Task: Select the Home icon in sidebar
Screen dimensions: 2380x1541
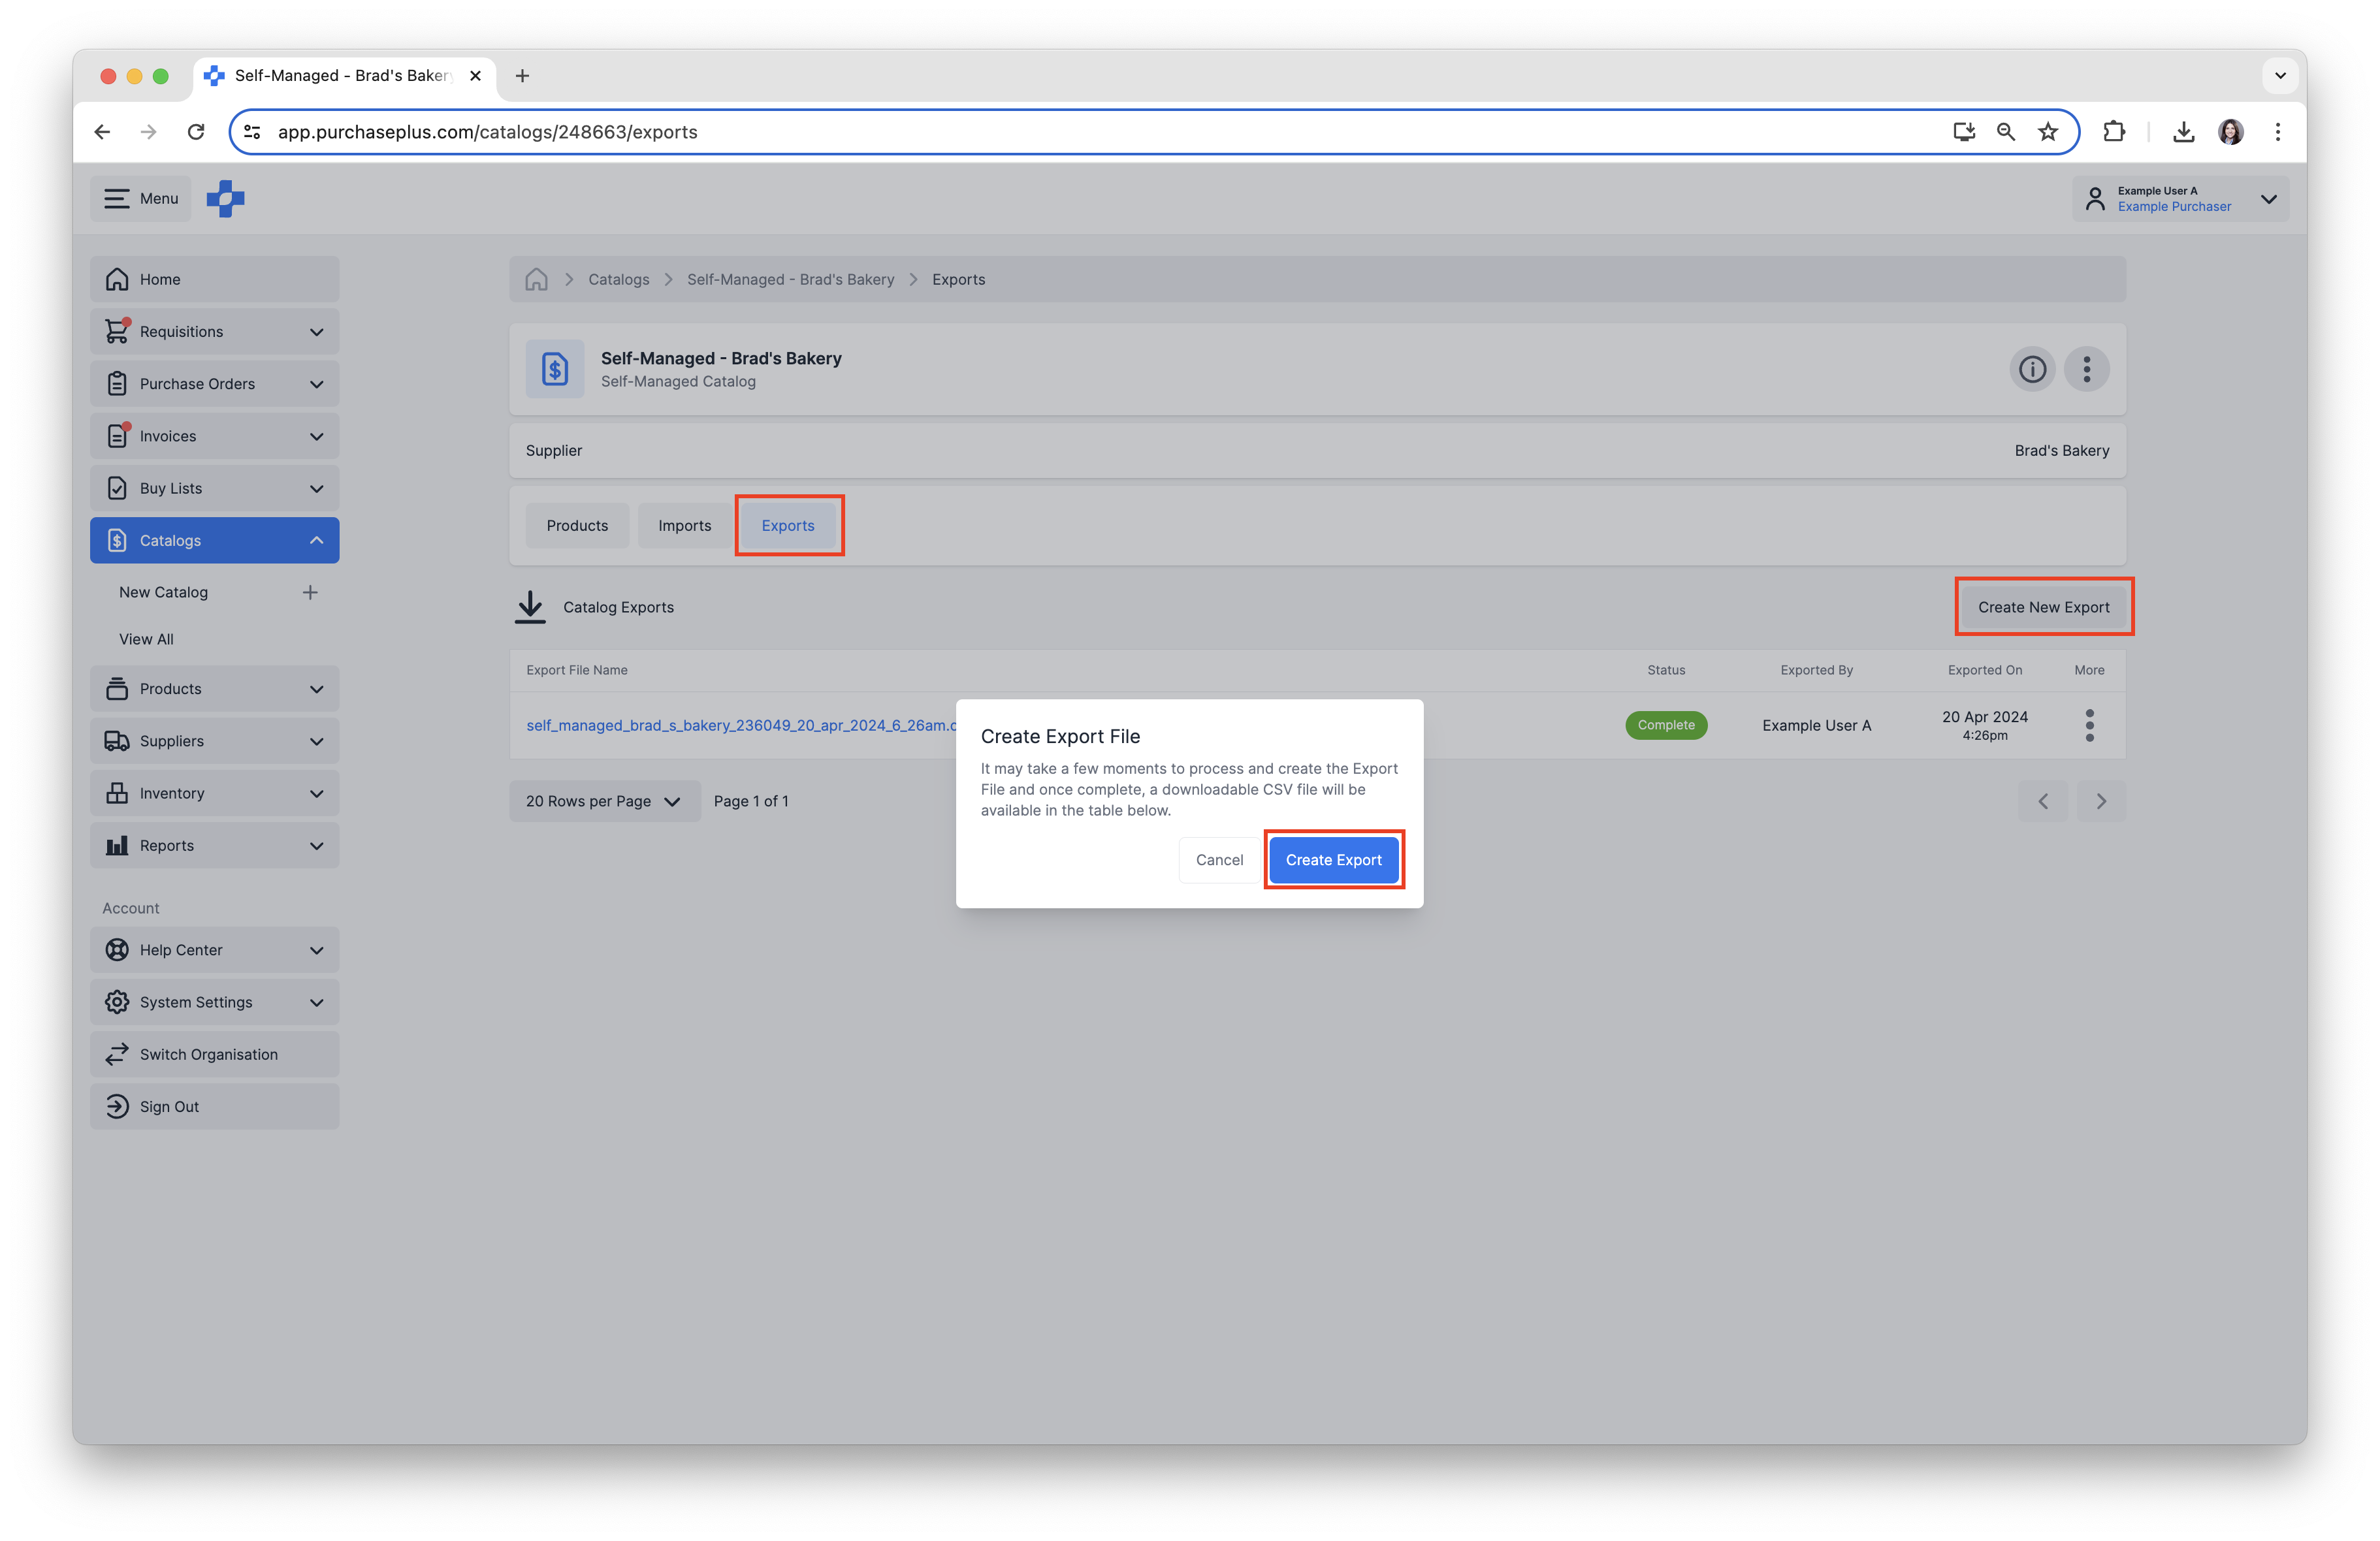Action: (x=117, y=279)
